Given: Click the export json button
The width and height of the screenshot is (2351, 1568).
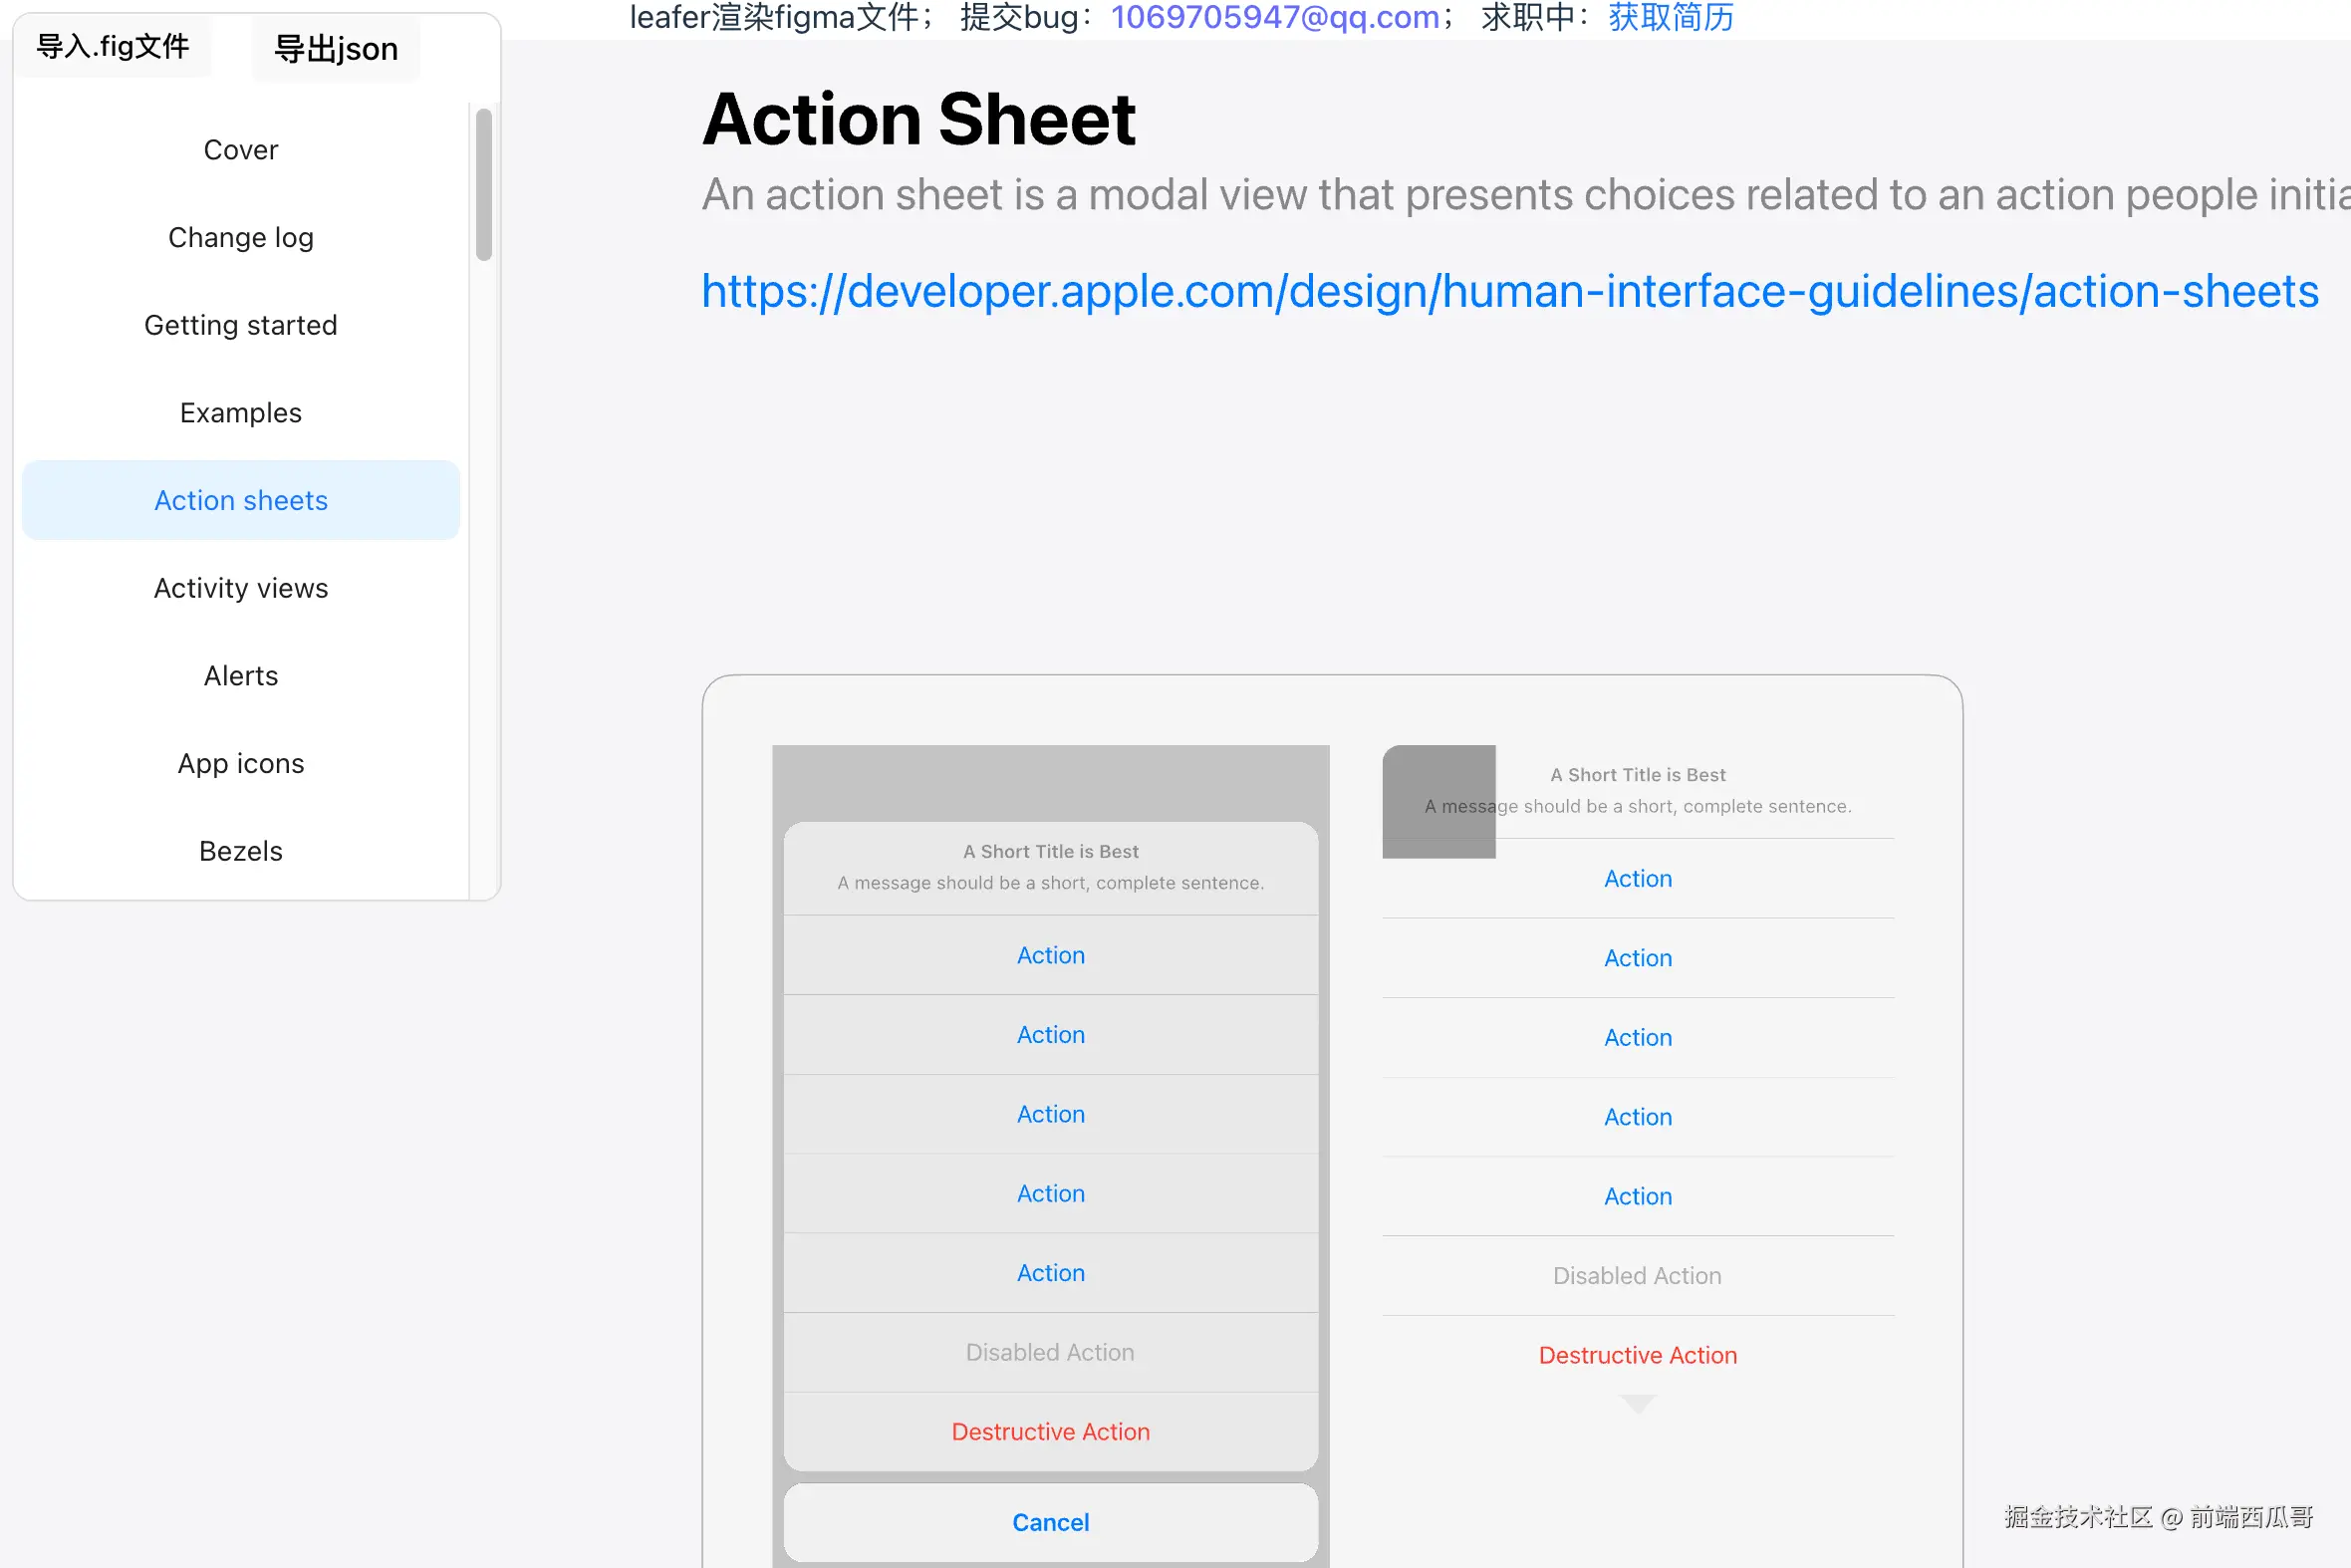Looking at the screenshot, I should point(336,49).
